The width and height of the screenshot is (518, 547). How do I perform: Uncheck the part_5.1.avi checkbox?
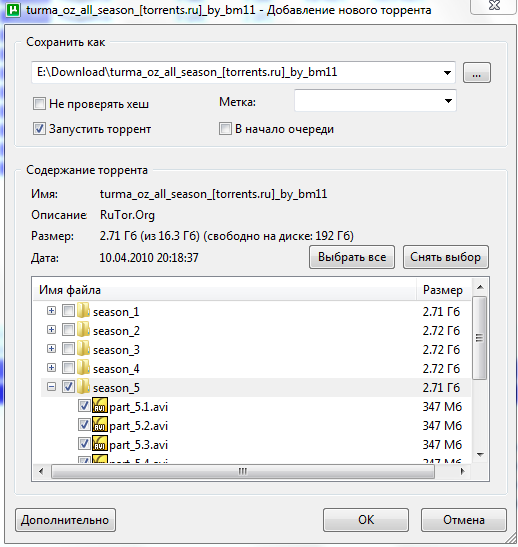click(x=84, y=405)
